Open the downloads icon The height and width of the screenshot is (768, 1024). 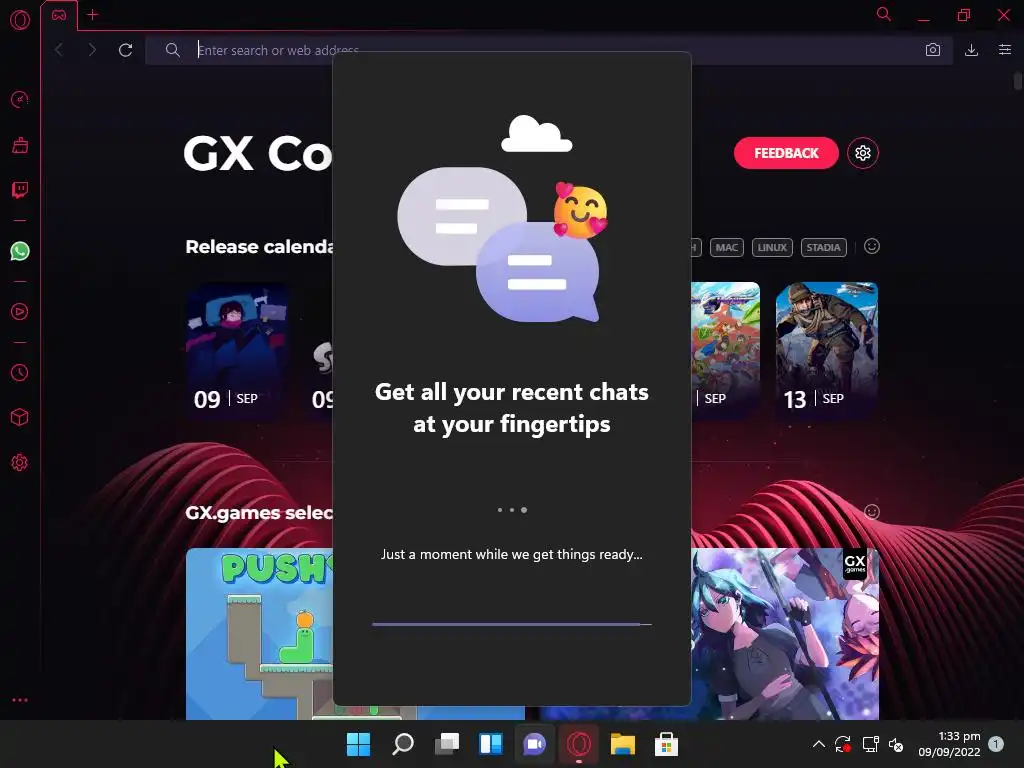click(x=971, y=50)
